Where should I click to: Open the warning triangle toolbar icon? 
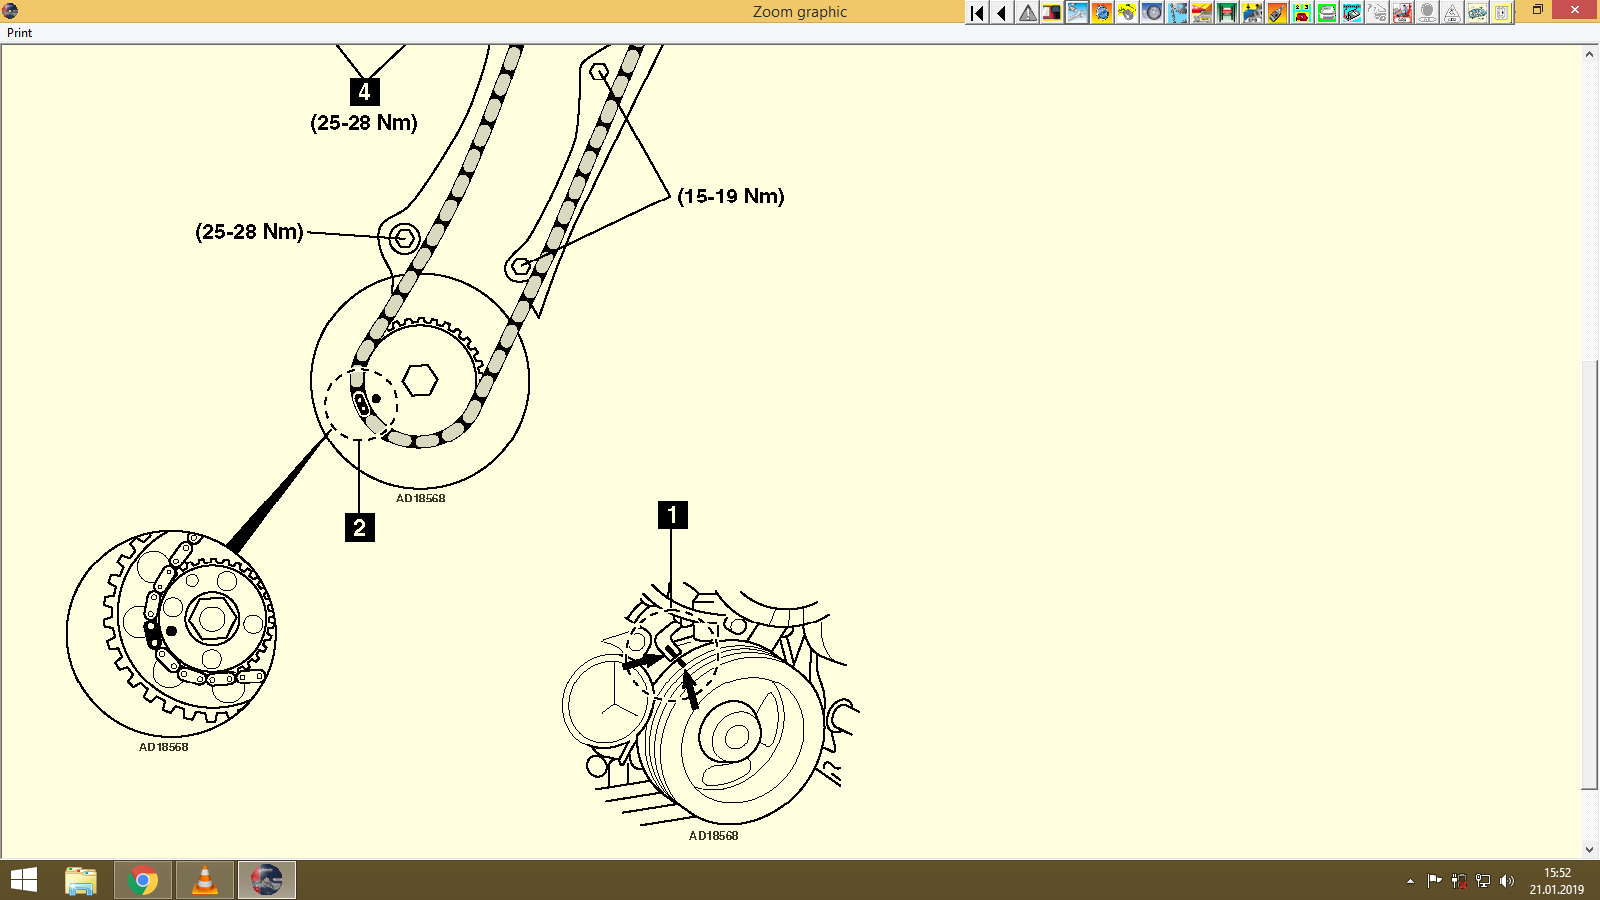[1025, 13]
